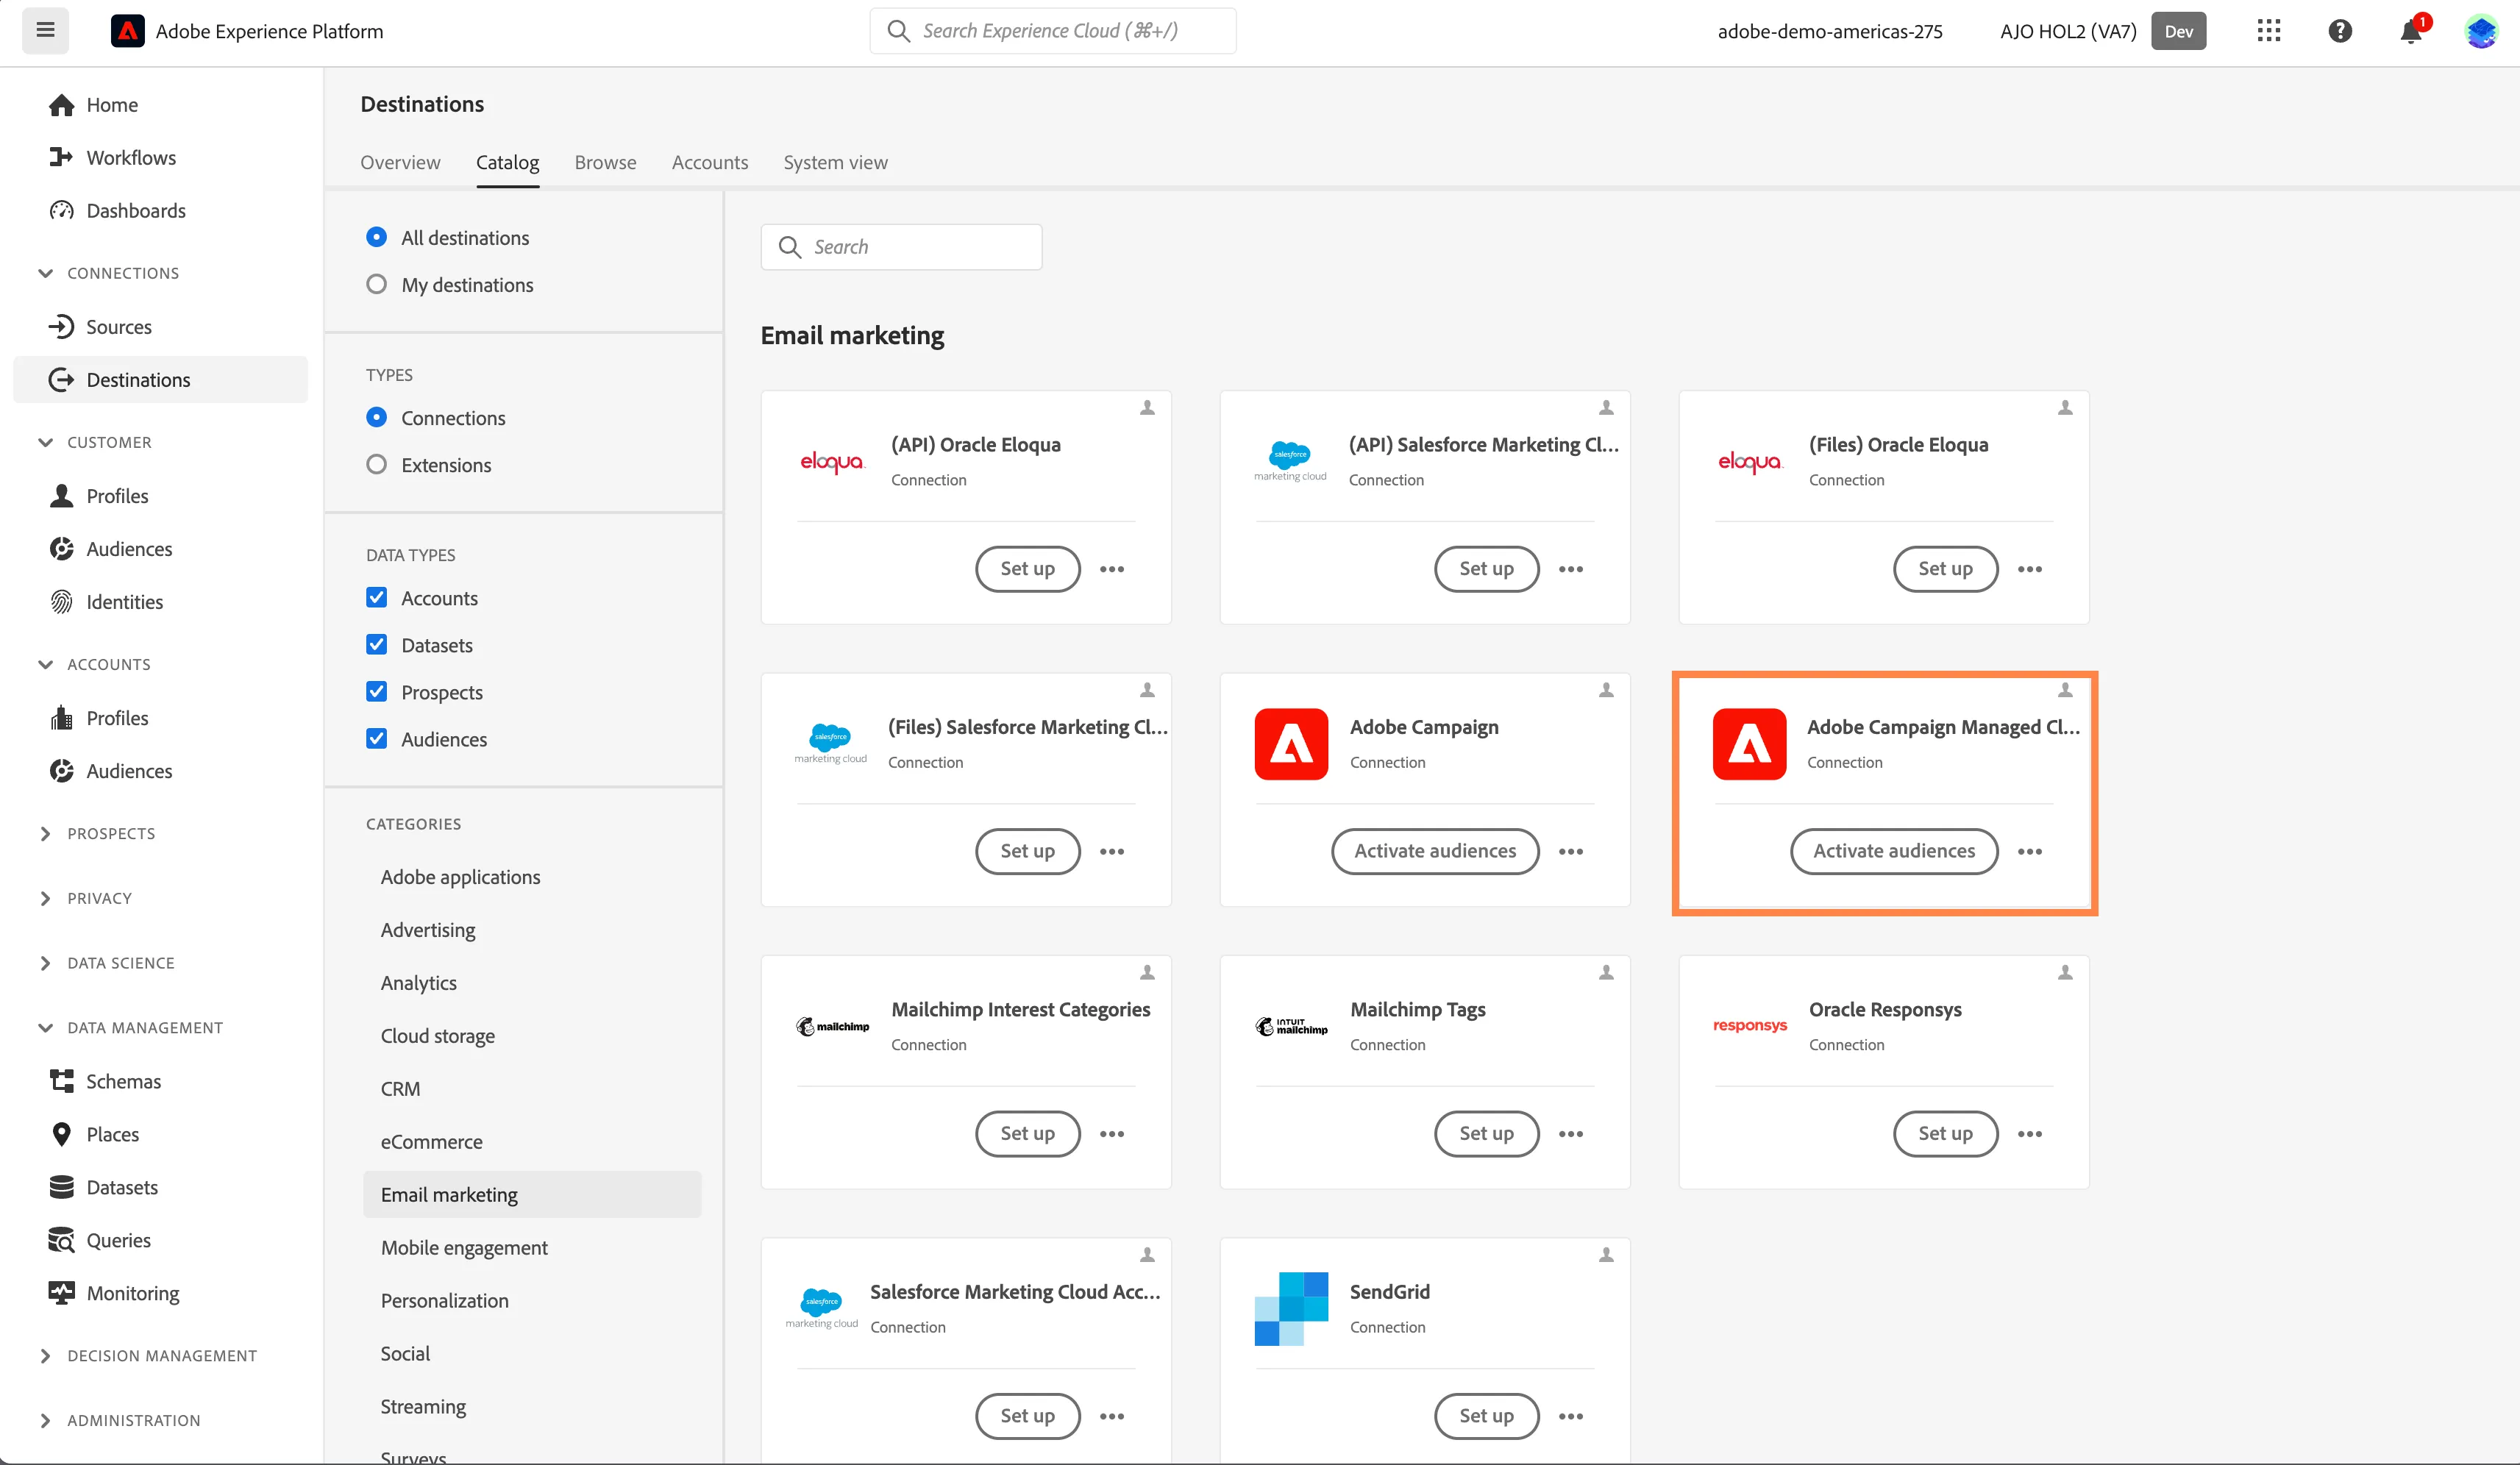2520x1465 pixels.
Task: Select Adobe applications category
Action: point(460,877)
